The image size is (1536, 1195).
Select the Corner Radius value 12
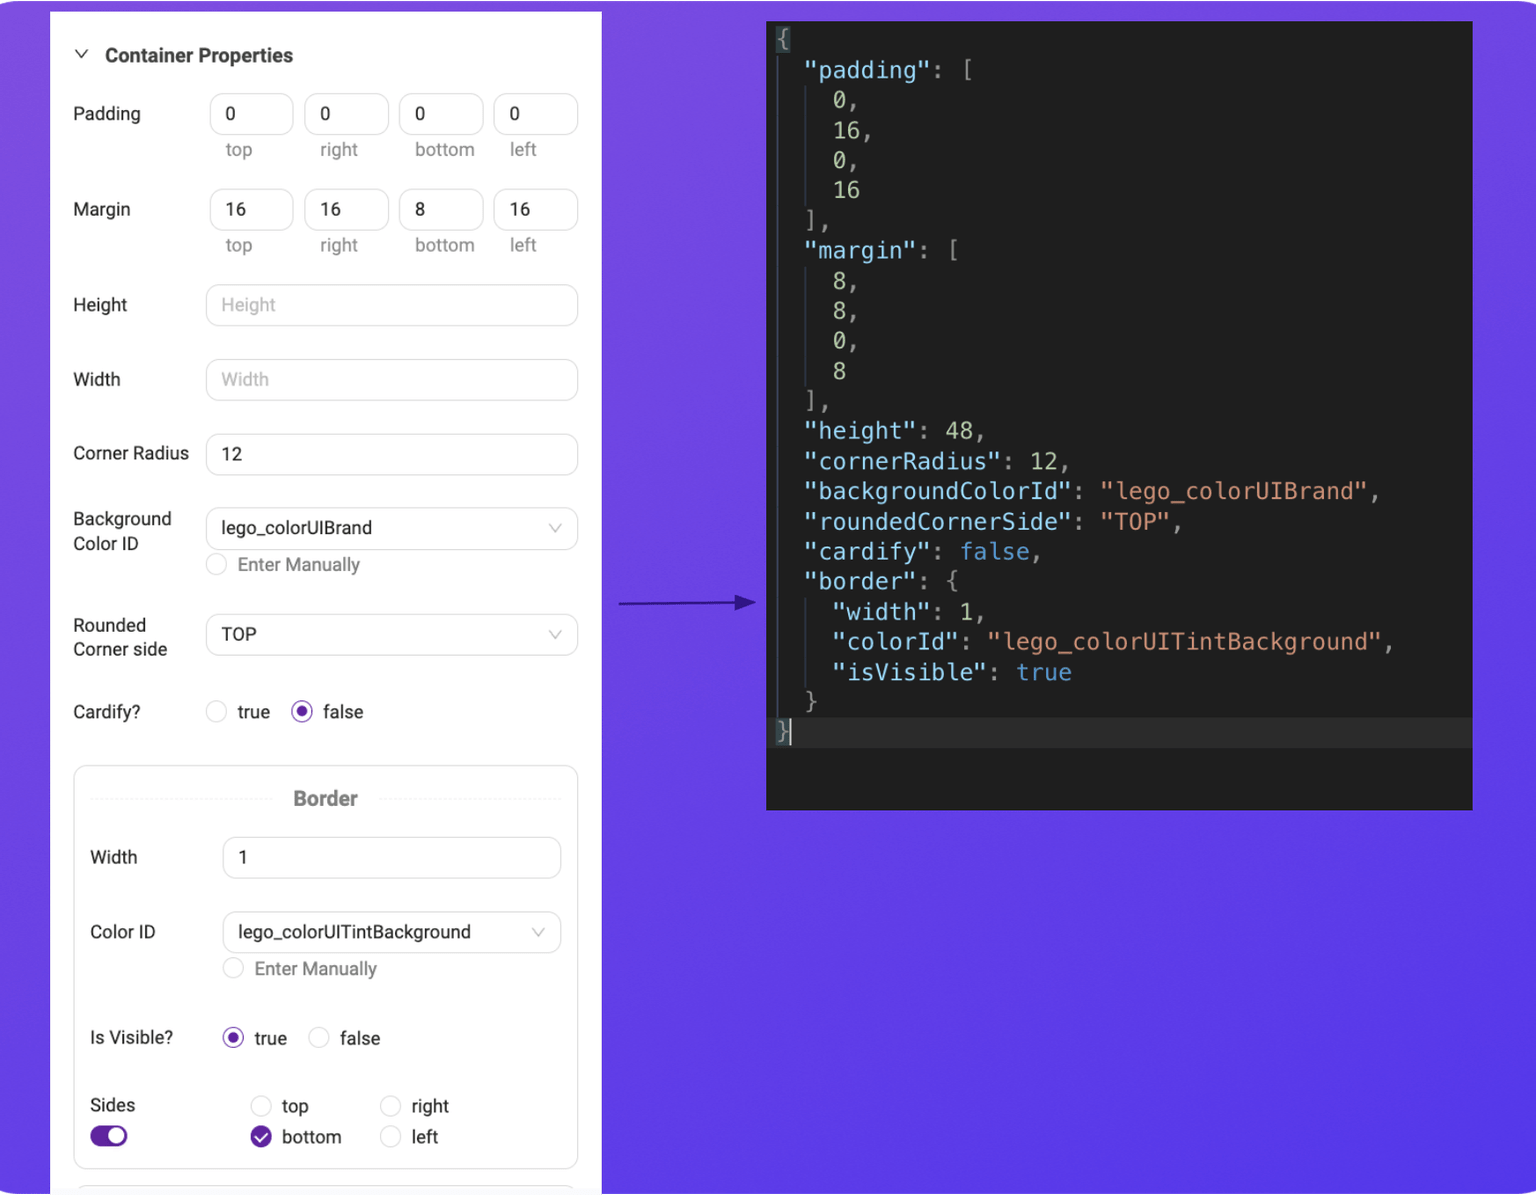(391, 454)
